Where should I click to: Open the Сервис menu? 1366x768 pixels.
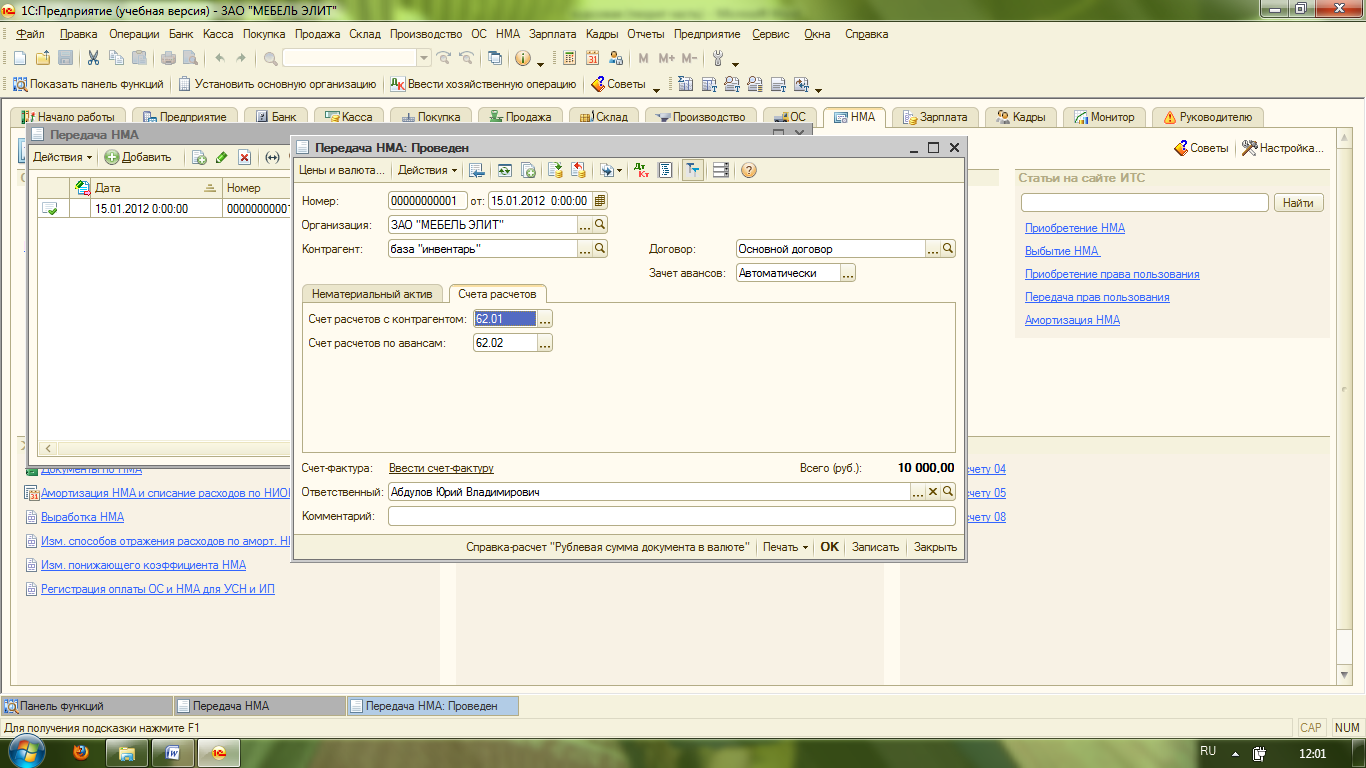coord(771,34)
